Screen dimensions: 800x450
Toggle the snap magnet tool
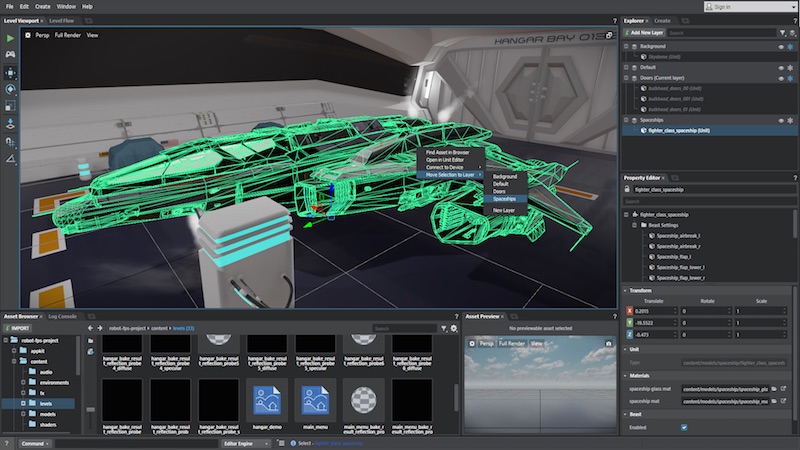pos(10,141)
